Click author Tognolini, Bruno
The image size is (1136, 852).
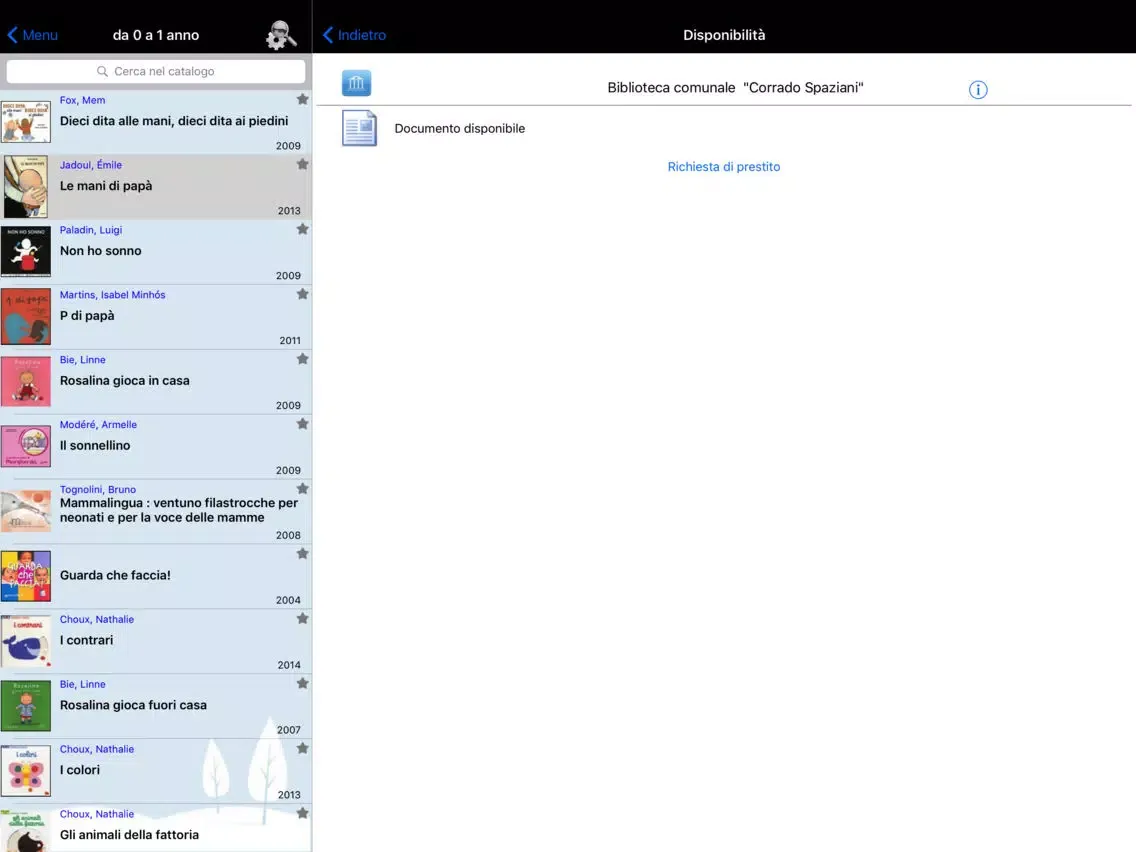(98, 490)
